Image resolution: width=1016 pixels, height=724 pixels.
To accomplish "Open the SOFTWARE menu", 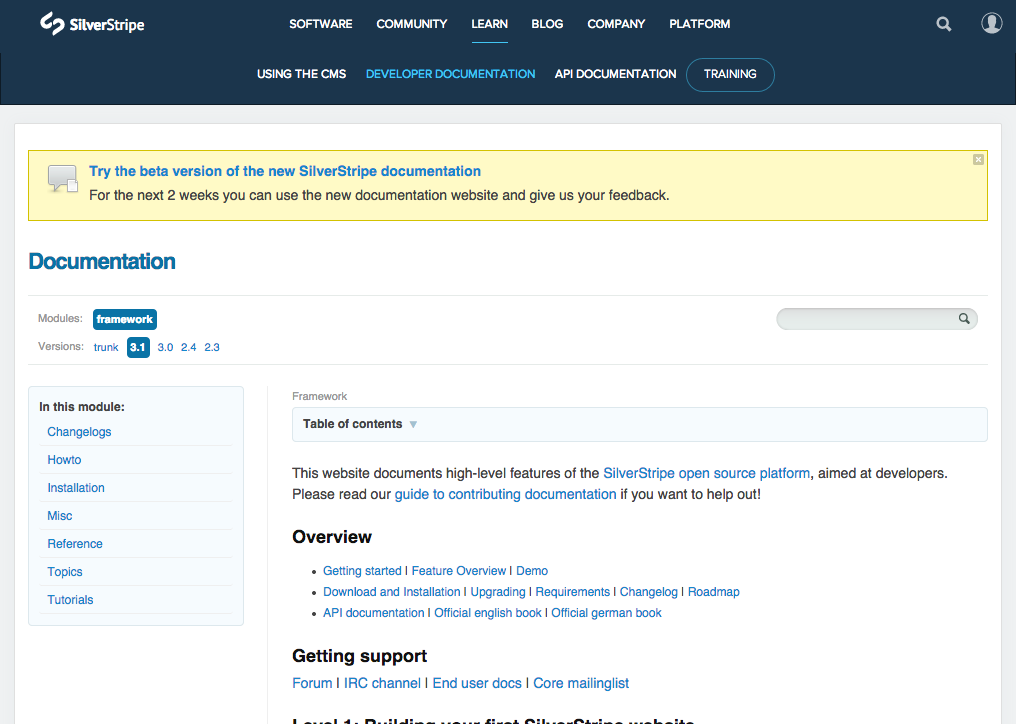I will point(321,24).
